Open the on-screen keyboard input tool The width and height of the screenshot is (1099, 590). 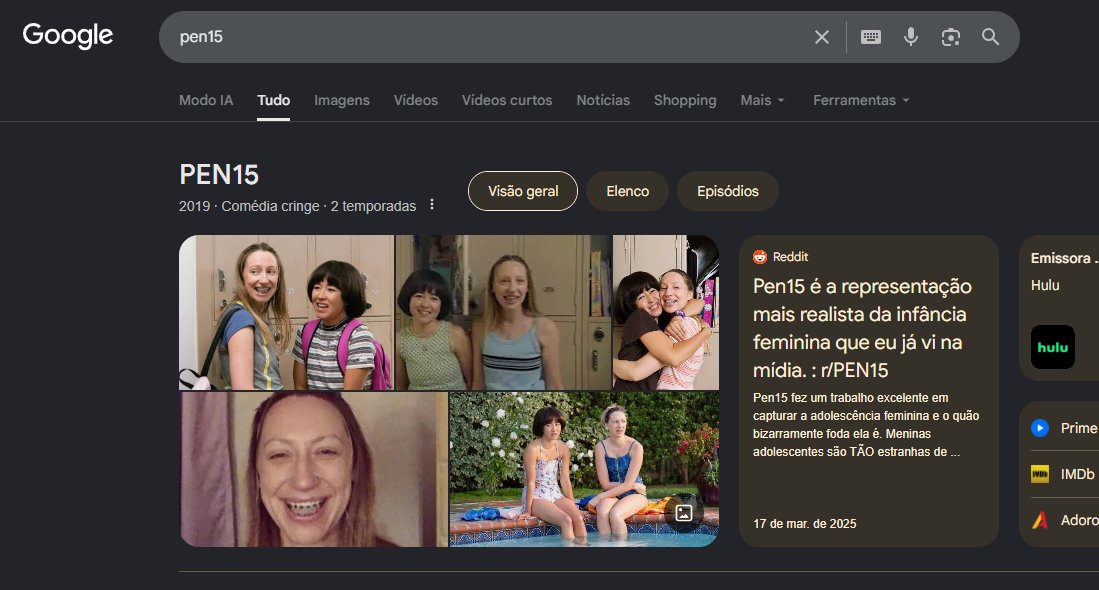pos(871,37)
